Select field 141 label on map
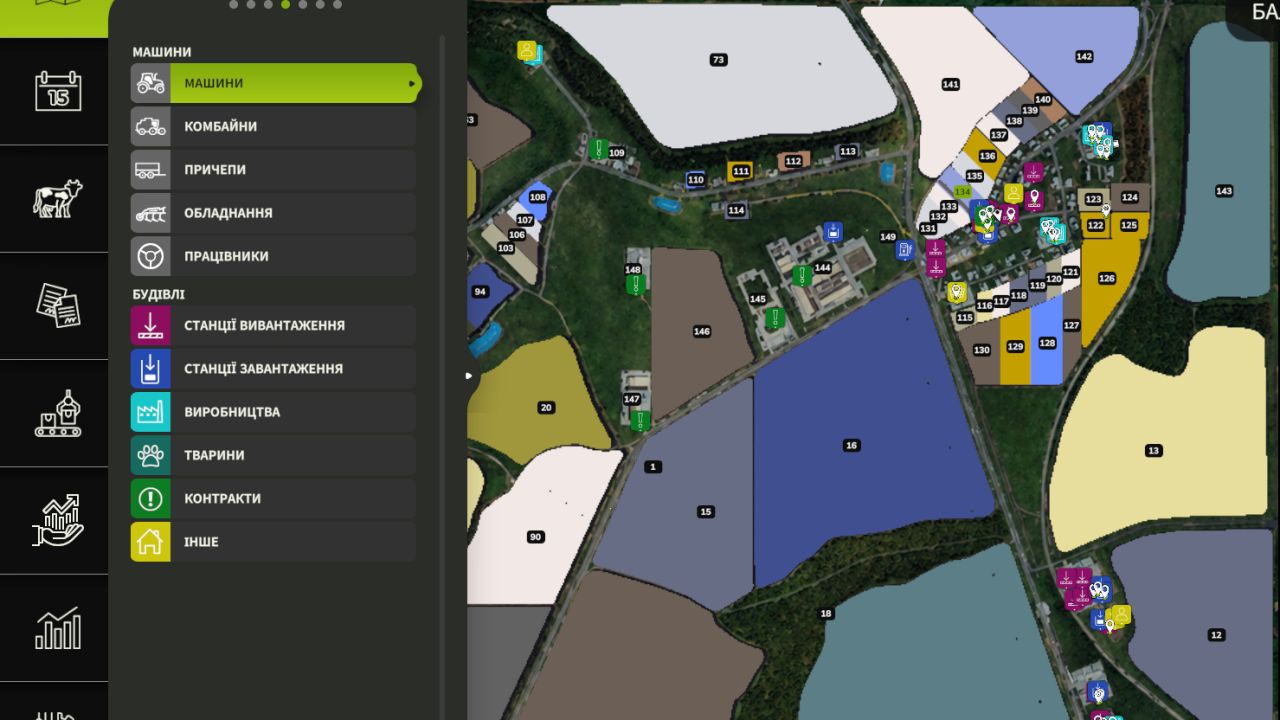 [x=951, y=84]
